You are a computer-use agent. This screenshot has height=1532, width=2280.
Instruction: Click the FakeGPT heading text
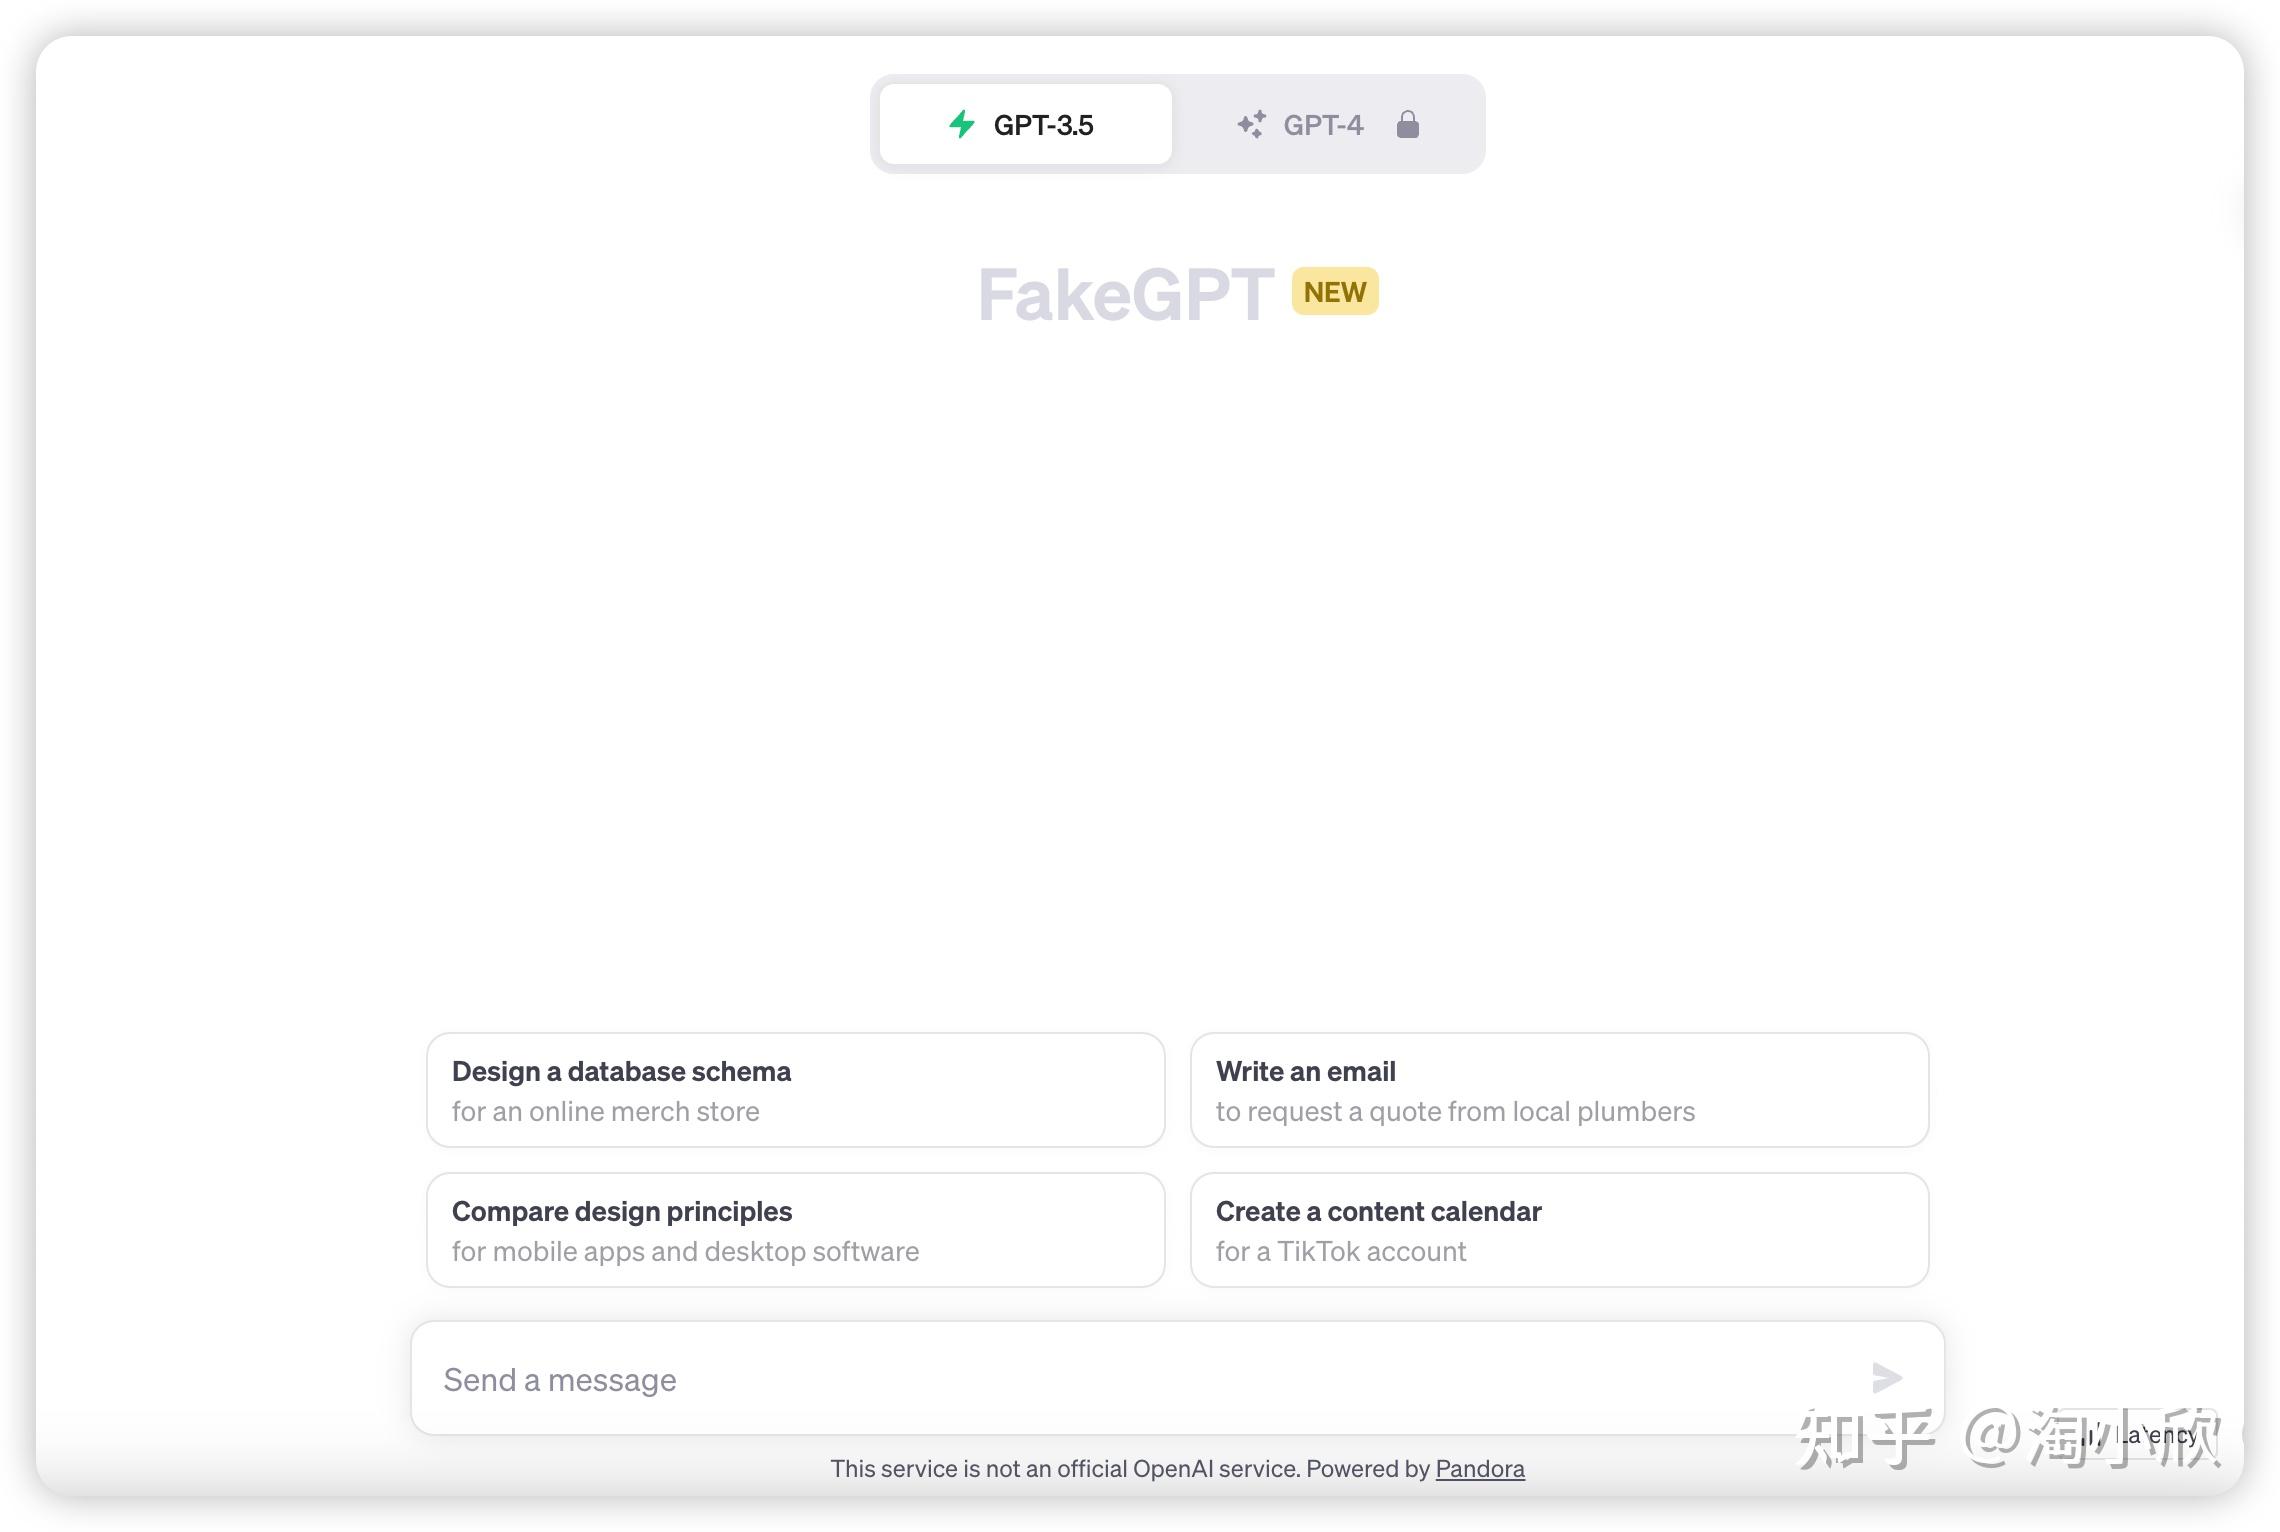(1126, 295)
